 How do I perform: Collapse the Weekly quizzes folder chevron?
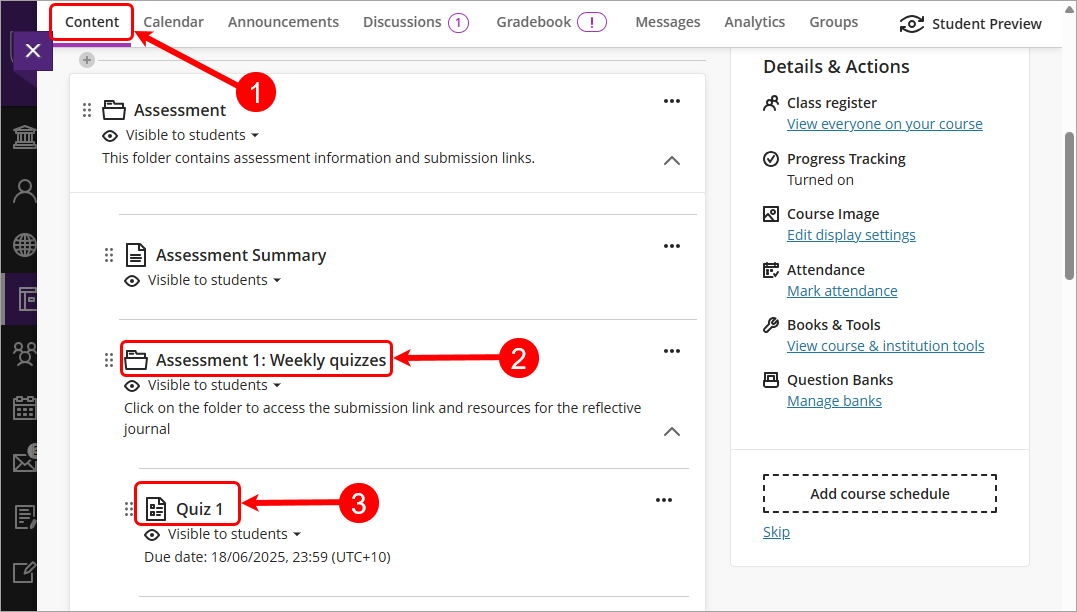coord(672,432)
